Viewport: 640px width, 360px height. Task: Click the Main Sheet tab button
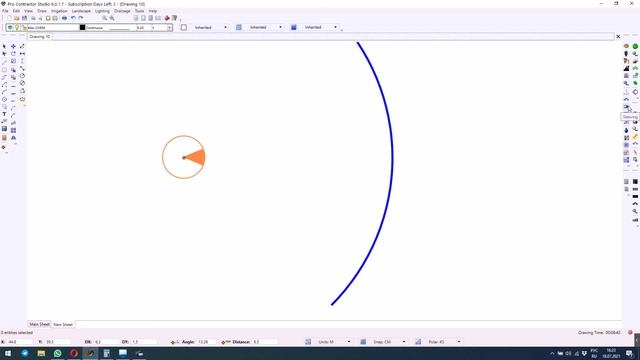pos(40,324)
